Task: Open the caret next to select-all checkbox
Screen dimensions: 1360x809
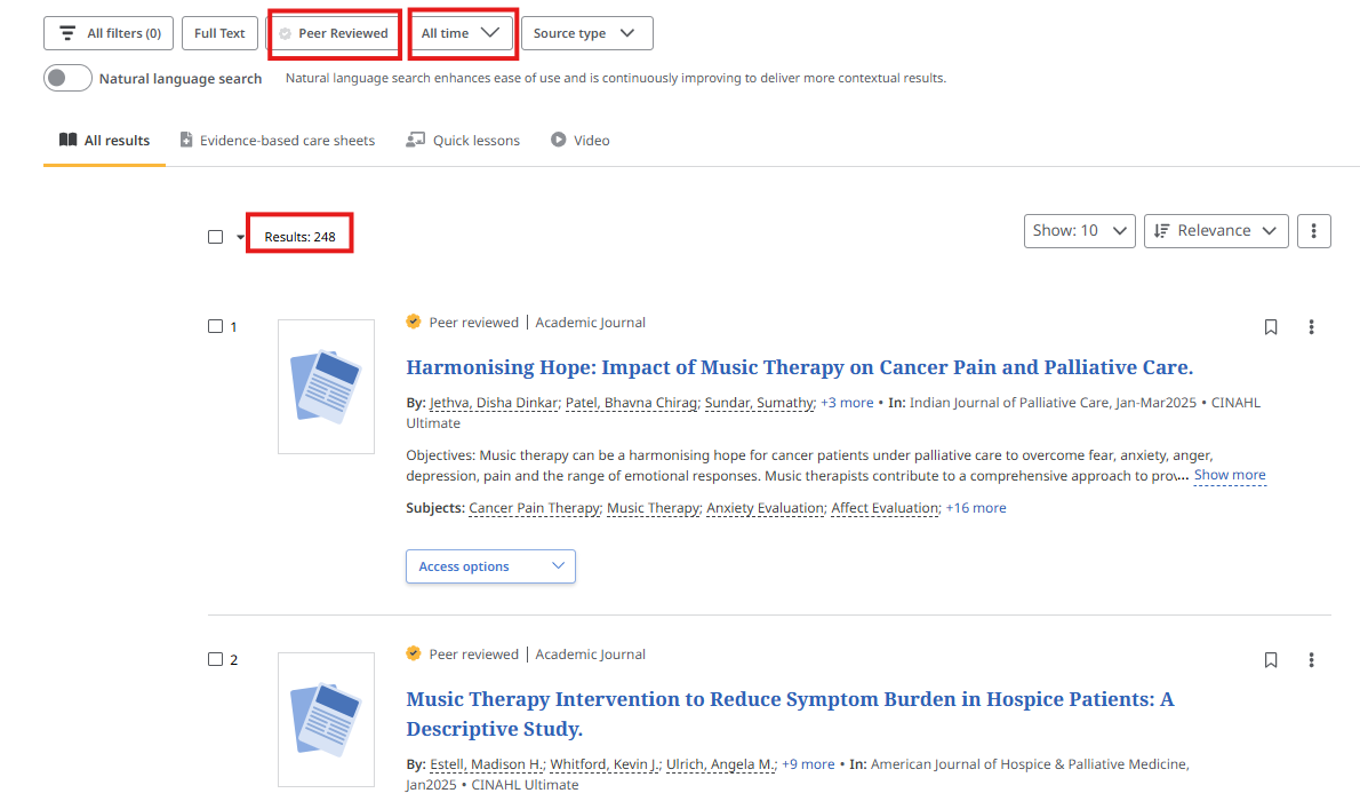Action: point(240,237)
